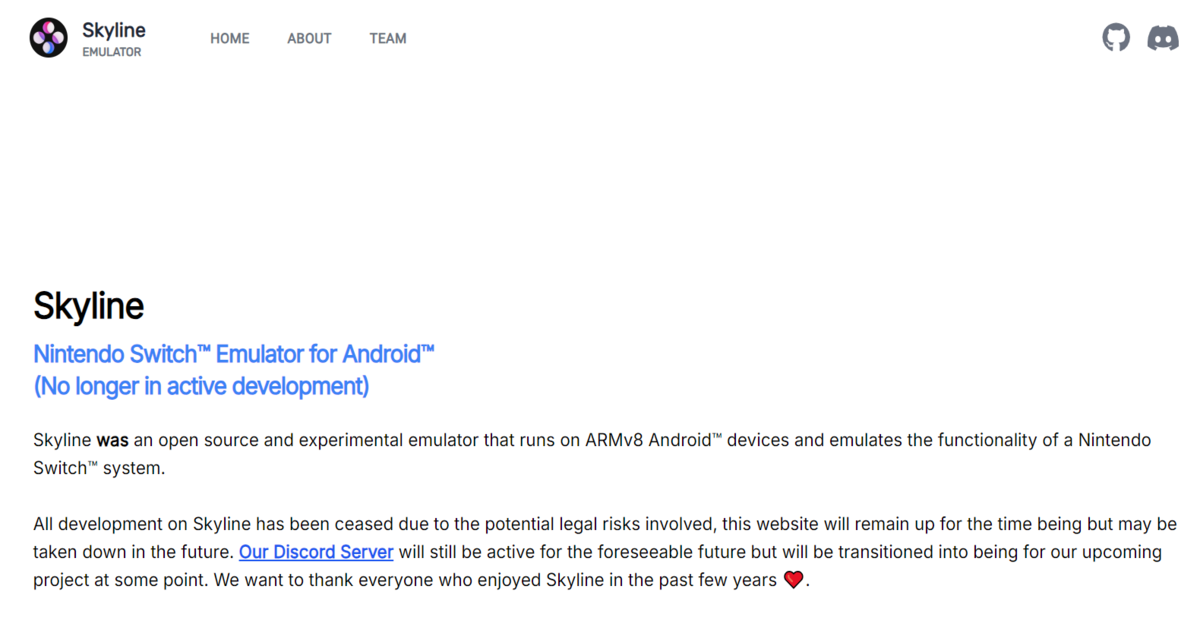
Task: Click "(No longer in active development)" text
Action: click(x=201, y=386)
